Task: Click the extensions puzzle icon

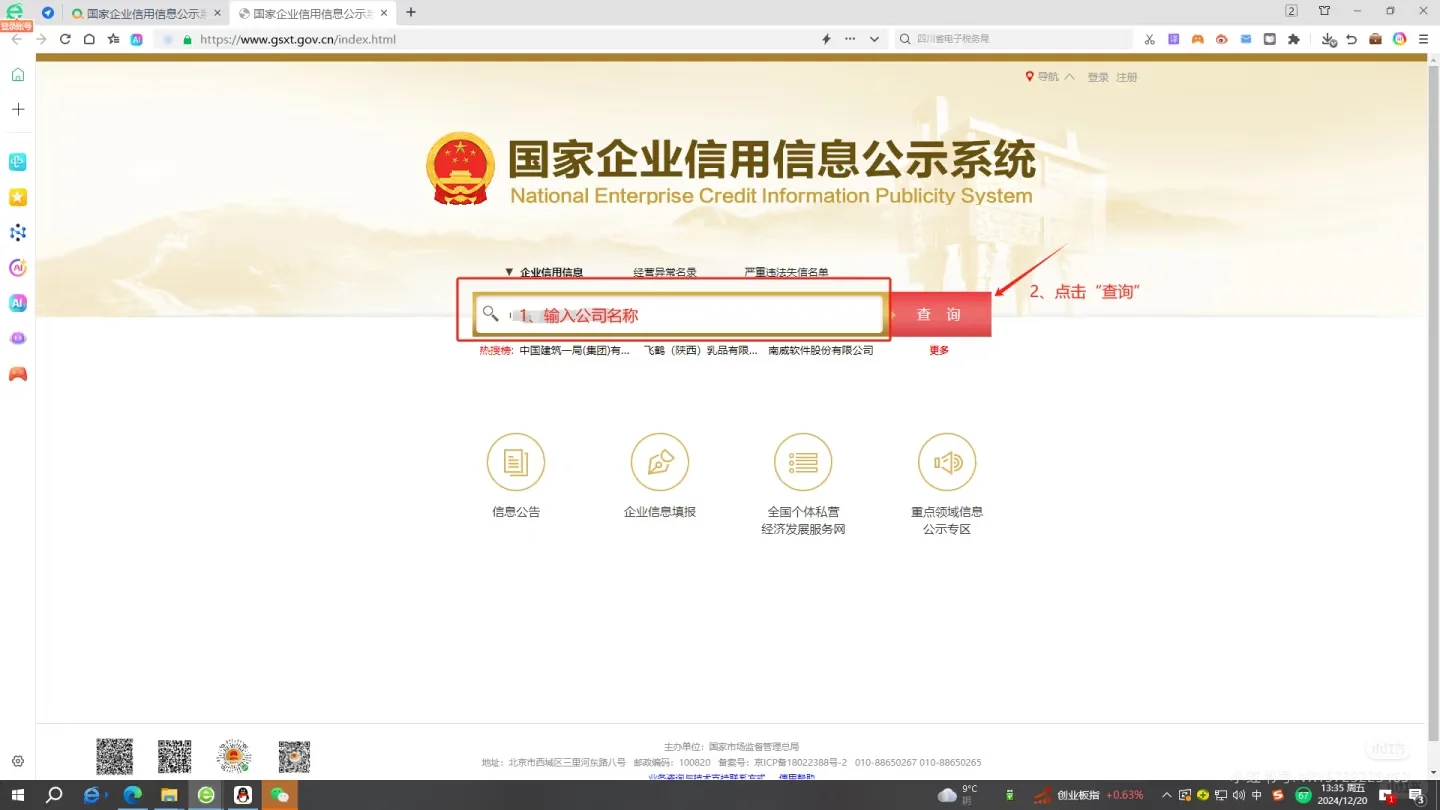Action: (x=1293, y=39)
